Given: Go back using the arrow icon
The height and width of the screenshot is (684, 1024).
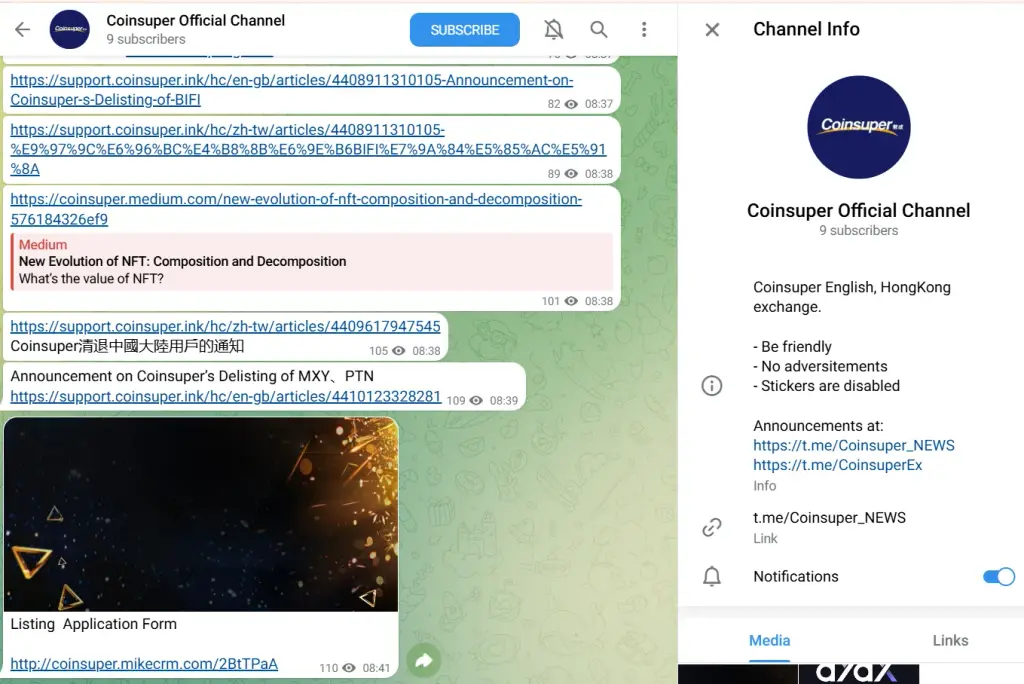Looking at the screenshot, I should 23,29.
